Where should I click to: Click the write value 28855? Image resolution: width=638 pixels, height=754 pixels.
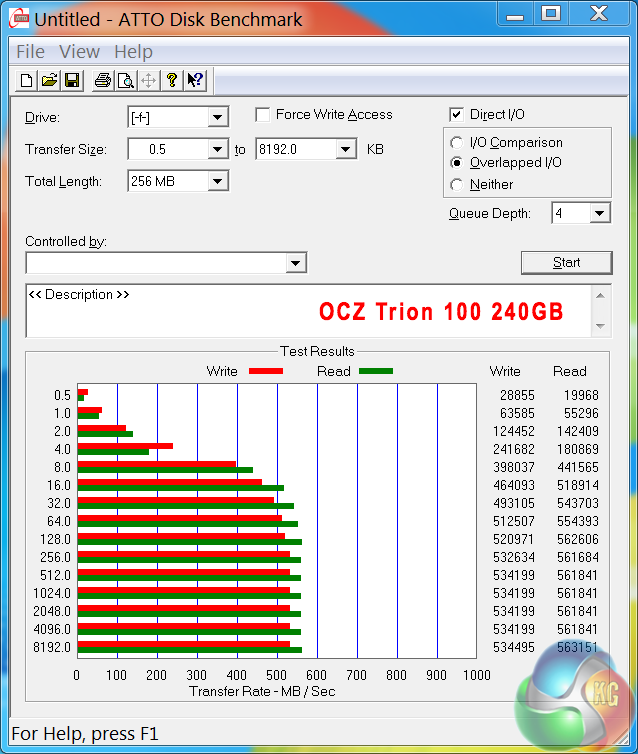point(517,395)
